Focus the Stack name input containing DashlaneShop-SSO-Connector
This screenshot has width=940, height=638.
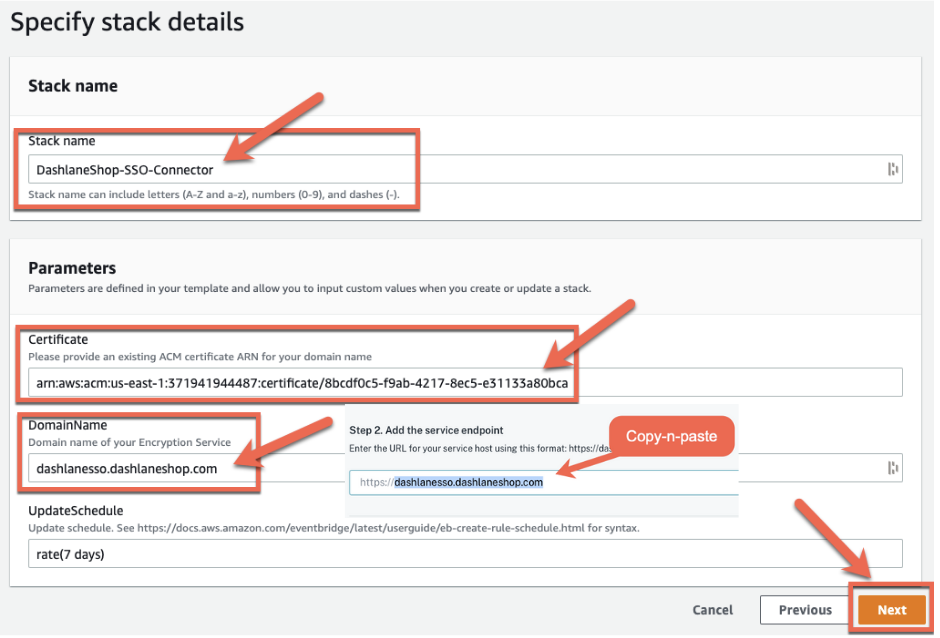(465, 169)
